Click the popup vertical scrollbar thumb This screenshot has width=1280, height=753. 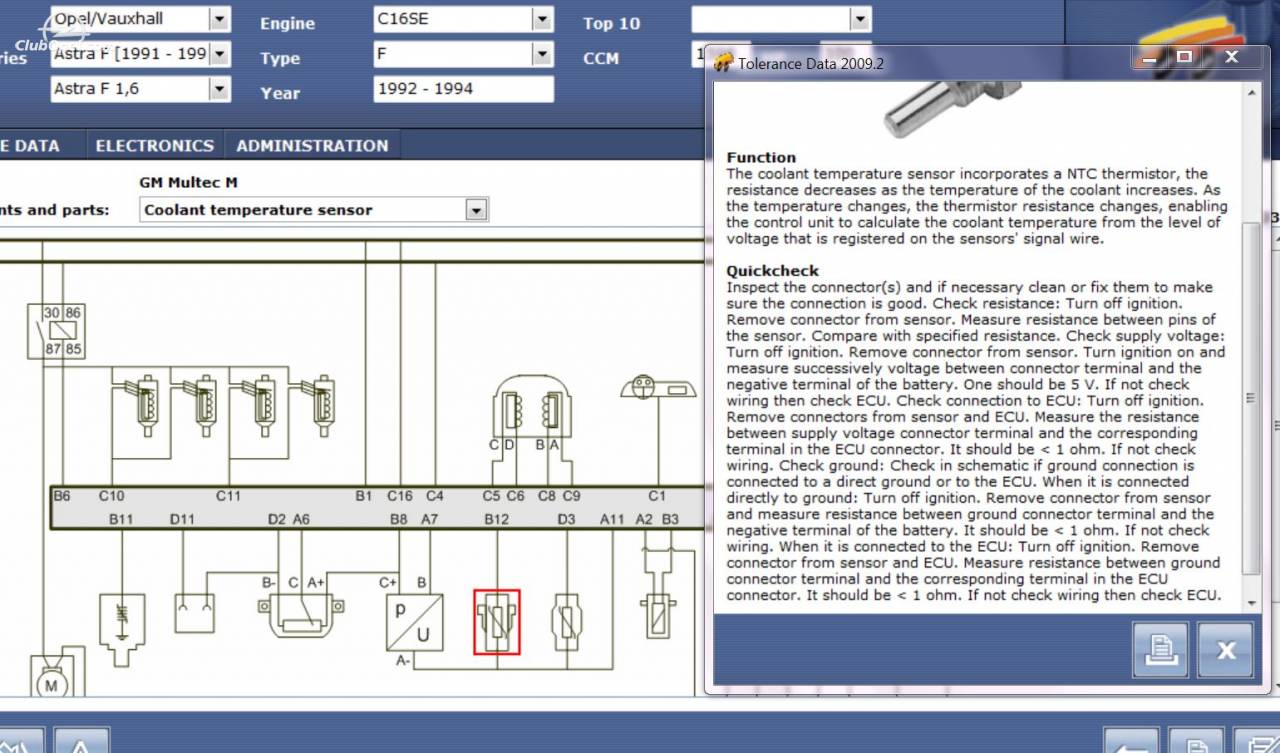point(1252,398)
